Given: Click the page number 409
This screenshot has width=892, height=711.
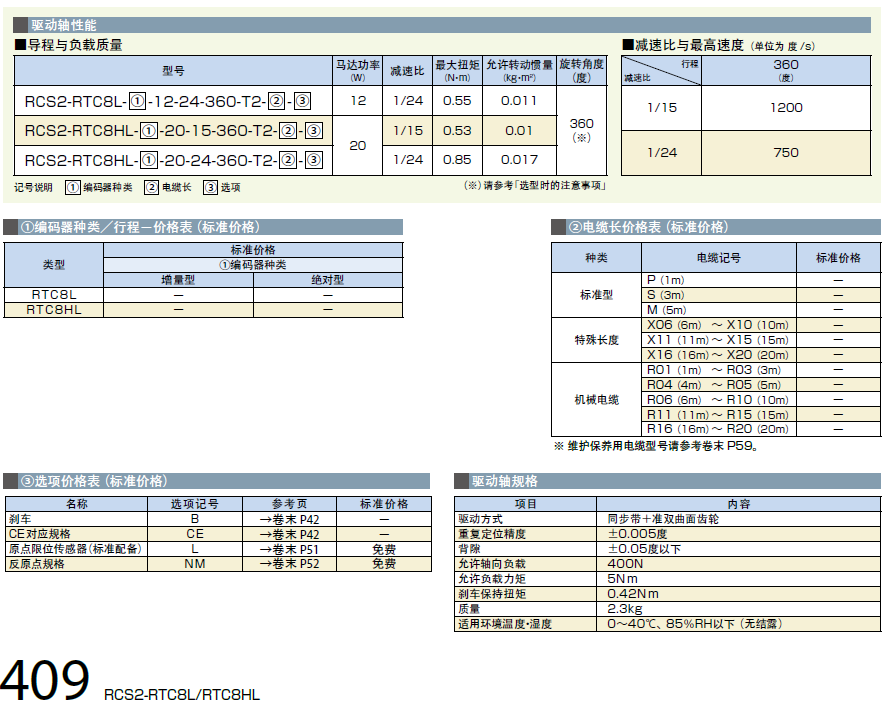Looking at the screenshot, I should 46,682.
